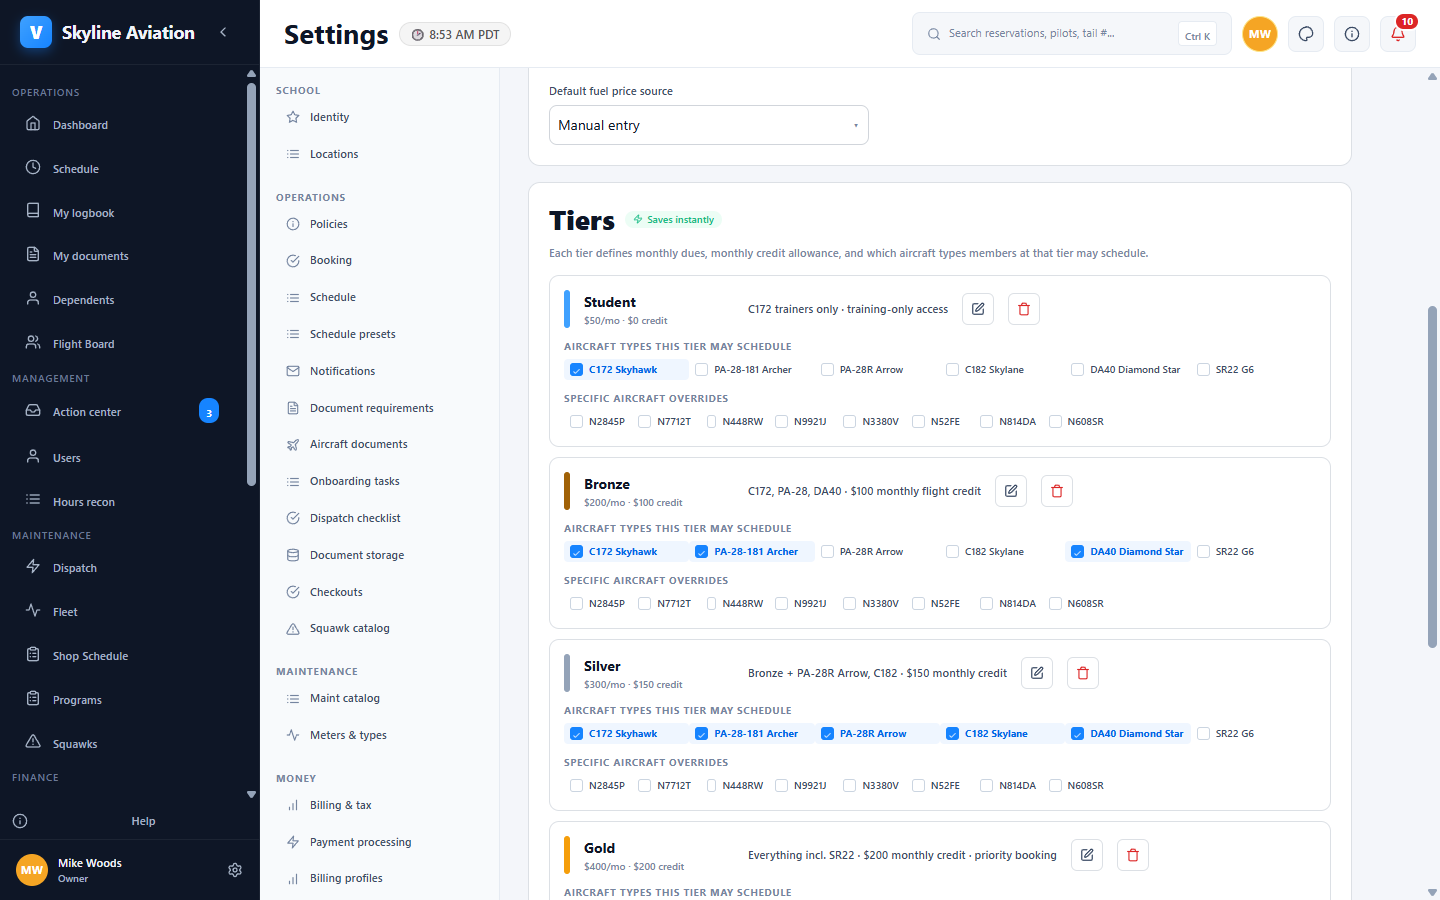This screenshot has width=1440, height=900.
Task: Open Squawk catalog settings
Action: coord(380,628)
